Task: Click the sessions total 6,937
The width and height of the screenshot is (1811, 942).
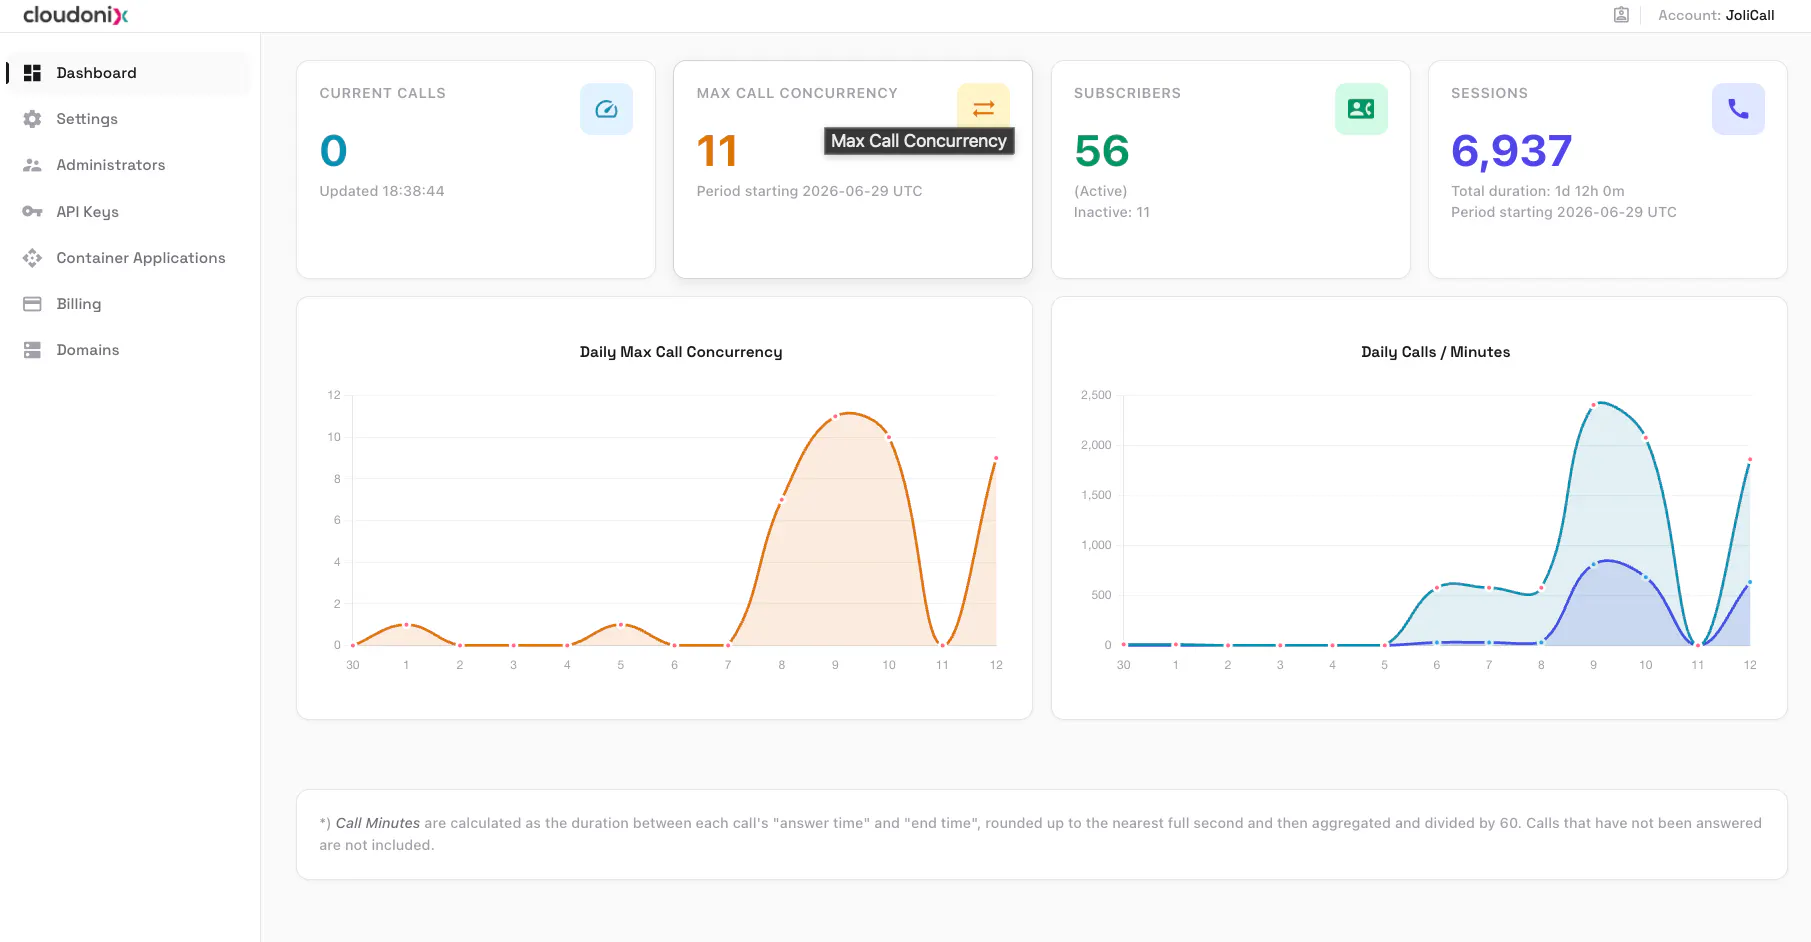Action: pos(1511,151)
